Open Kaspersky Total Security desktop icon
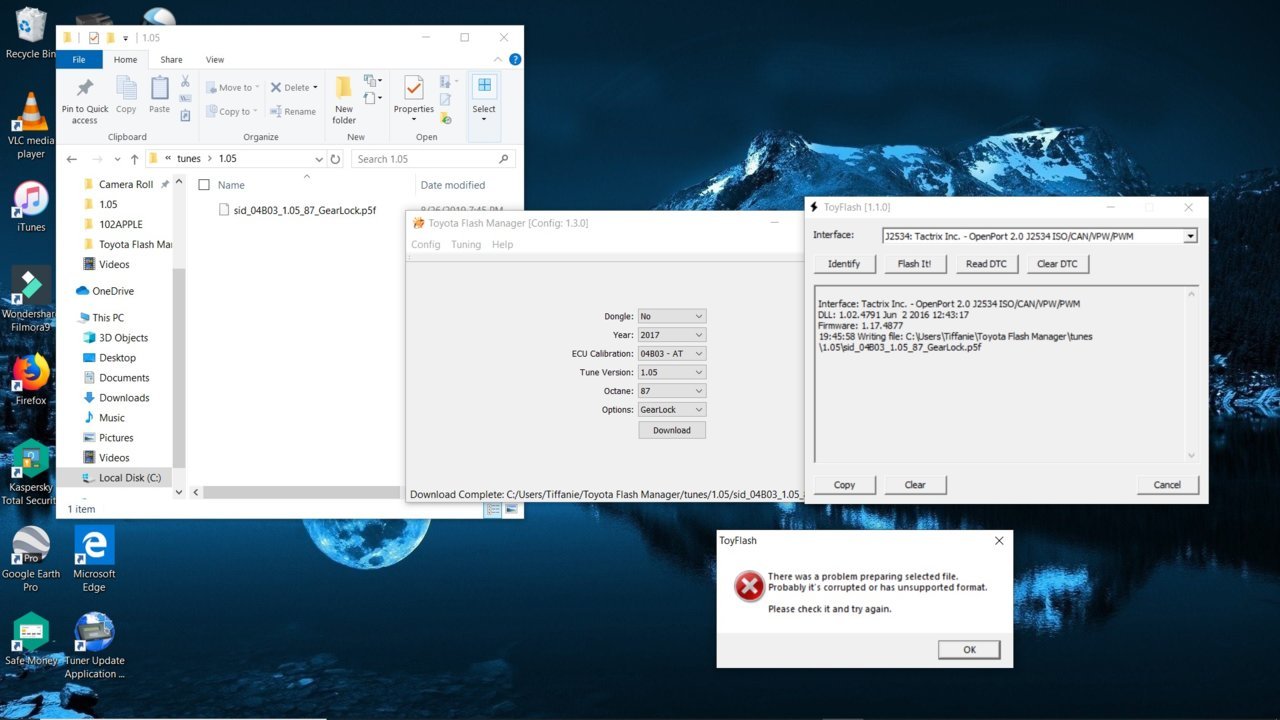Image resolution: width=1280 pixels, height=720 pixels. click(31, 473)
